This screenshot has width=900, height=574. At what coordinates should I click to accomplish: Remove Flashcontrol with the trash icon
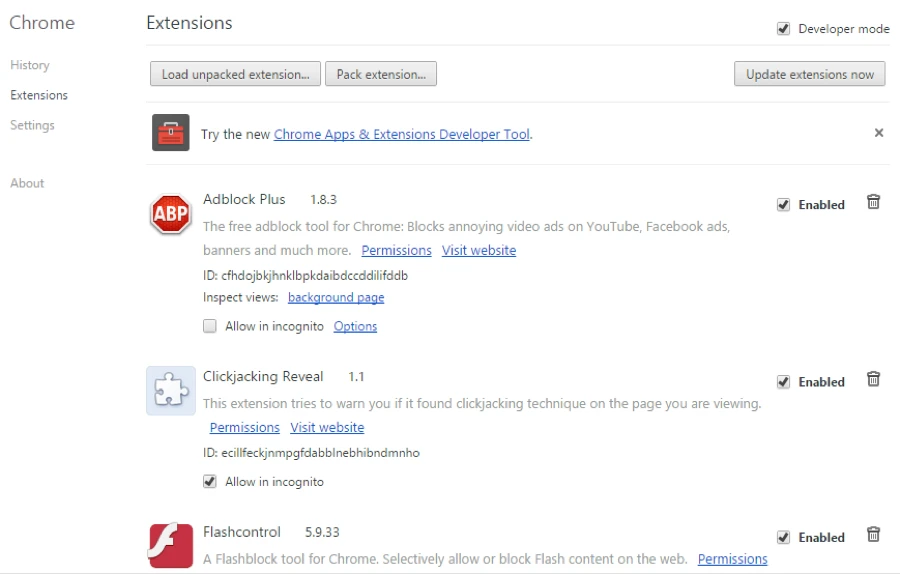[x=873, y=535]
